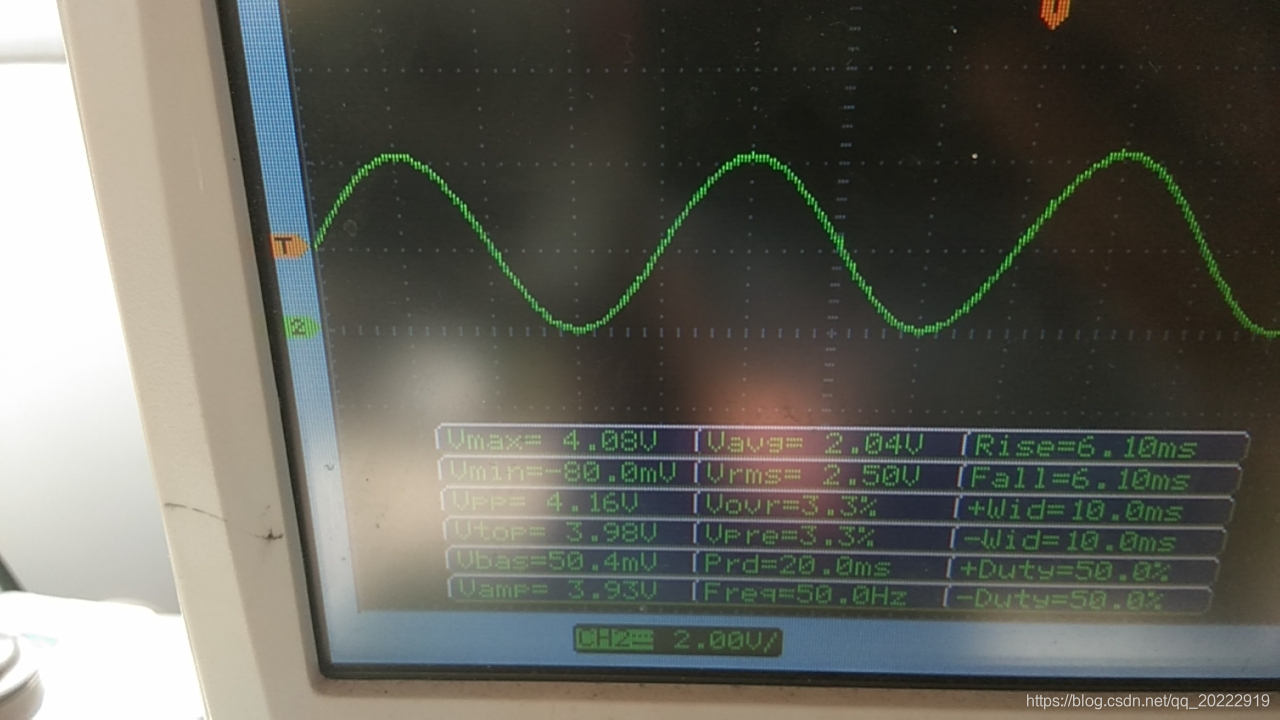Click the orange T trigger level marker
1280x720 pixels.
click(x=289, y=246)
